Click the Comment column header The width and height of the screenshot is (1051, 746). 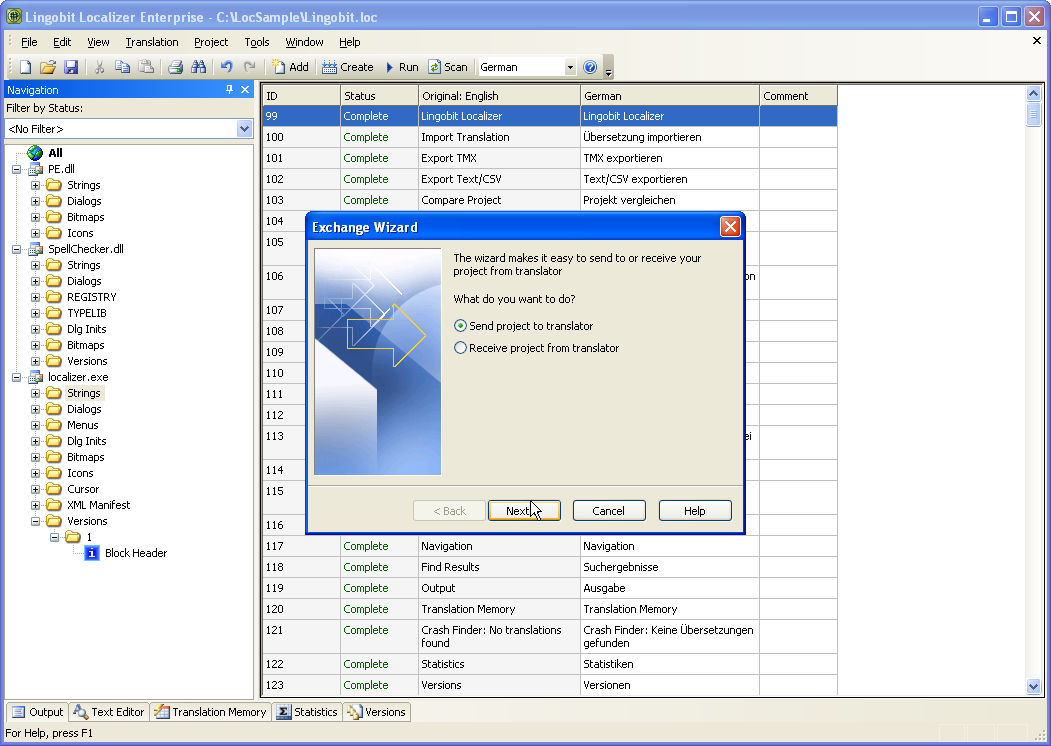pos(798,96)
